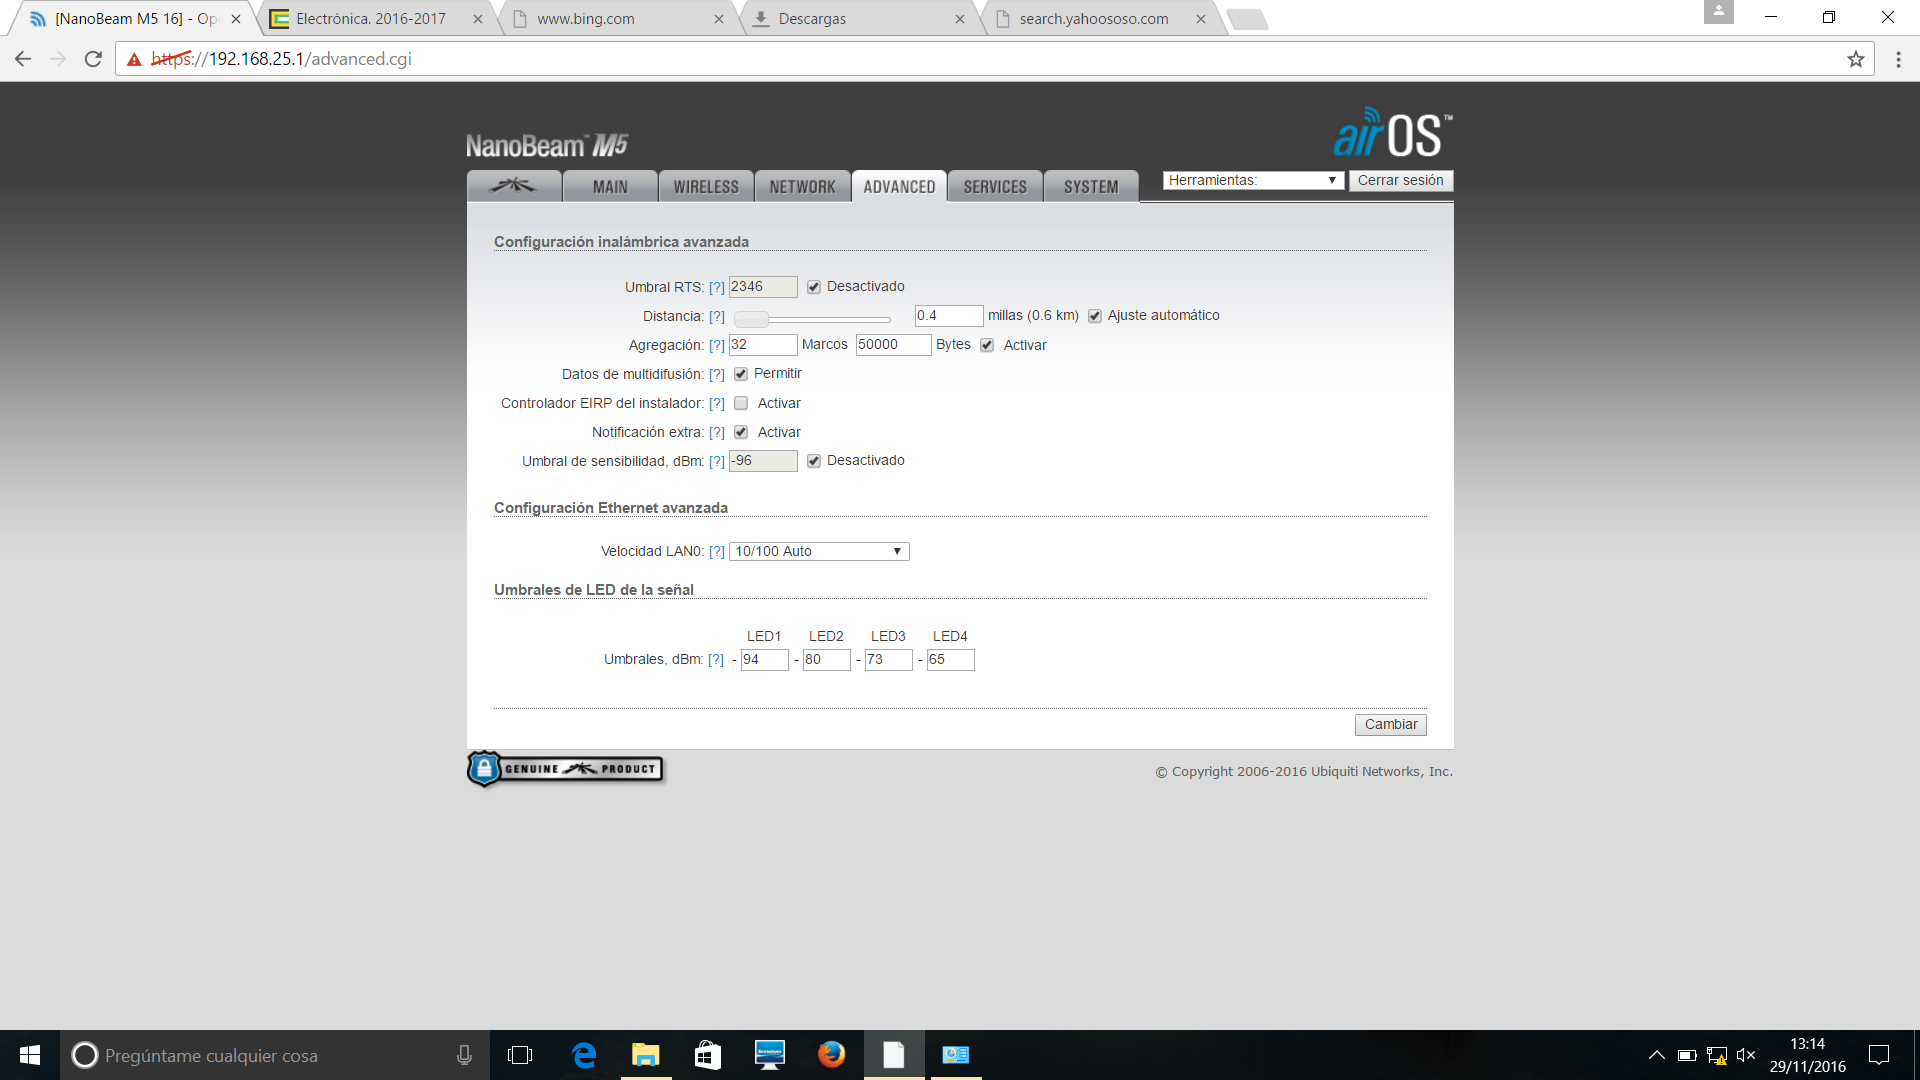Open Task View from the taskbar
Screen dimensions: 1920x1080
[x=520, y=1055]
